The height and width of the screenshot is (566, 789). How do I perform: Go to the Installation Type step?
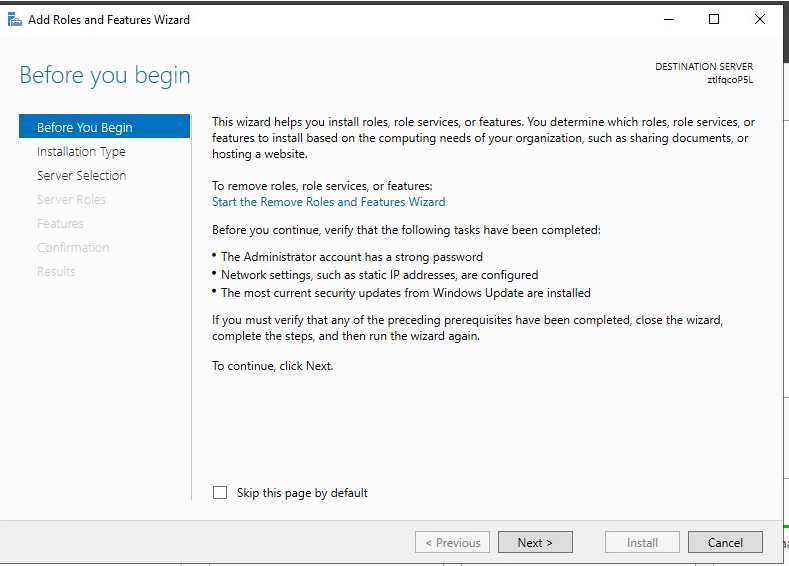click(x=81, y=152)
